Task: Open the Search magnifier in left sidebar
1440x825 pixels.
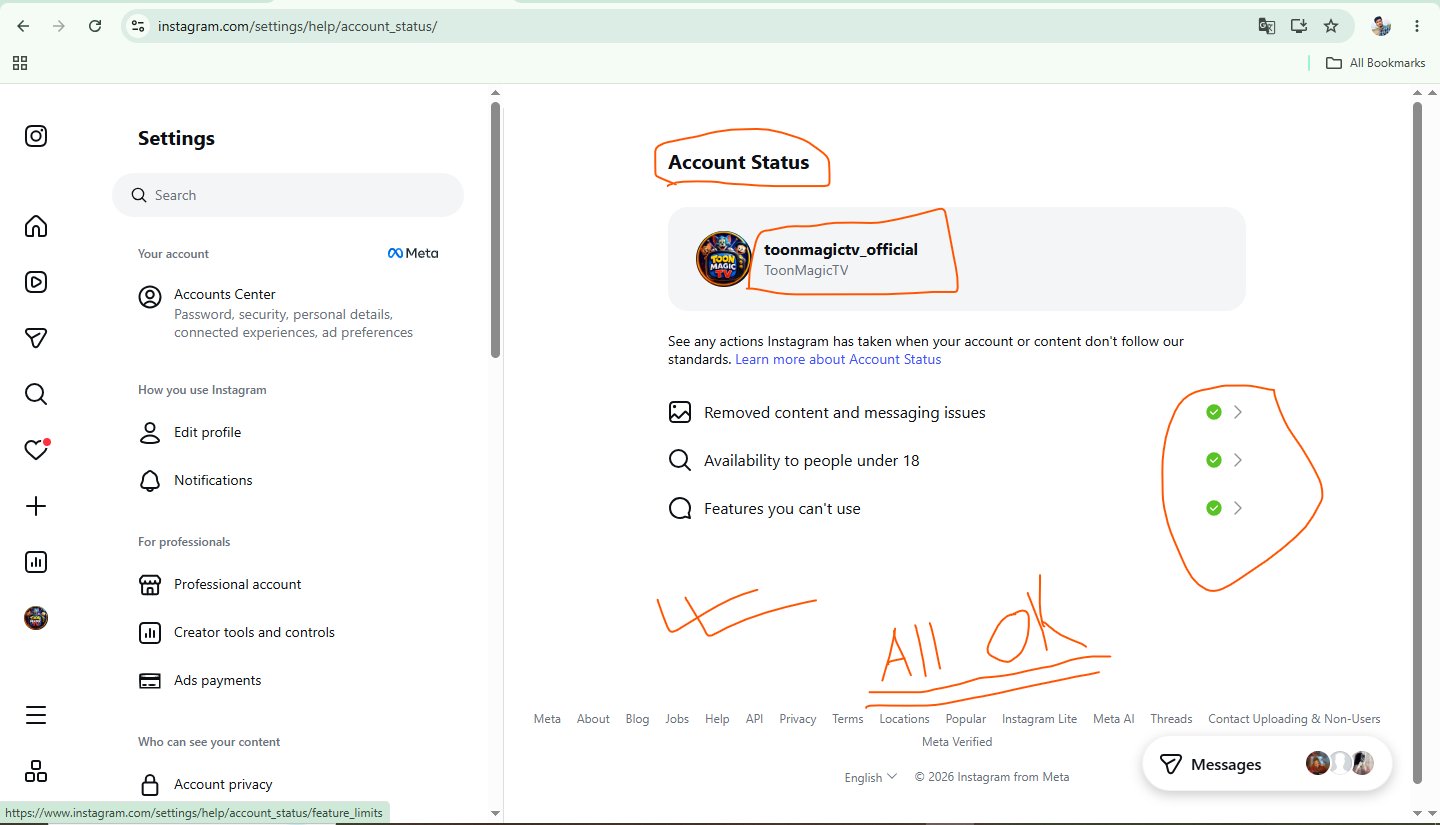Action: tap(36, 394)
